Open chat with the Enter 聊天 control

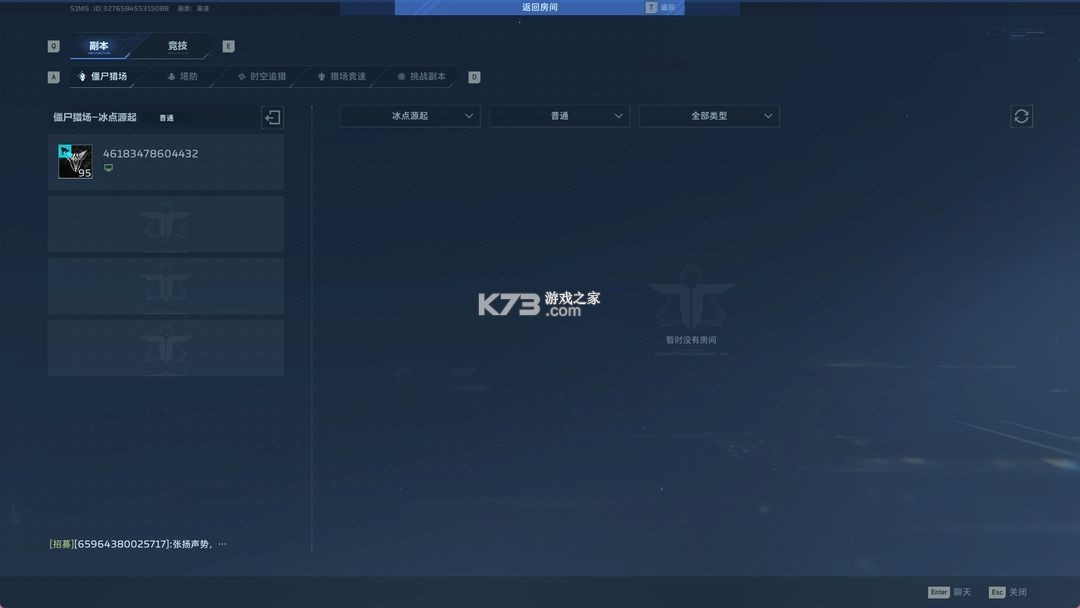click(x=949, y=592)
